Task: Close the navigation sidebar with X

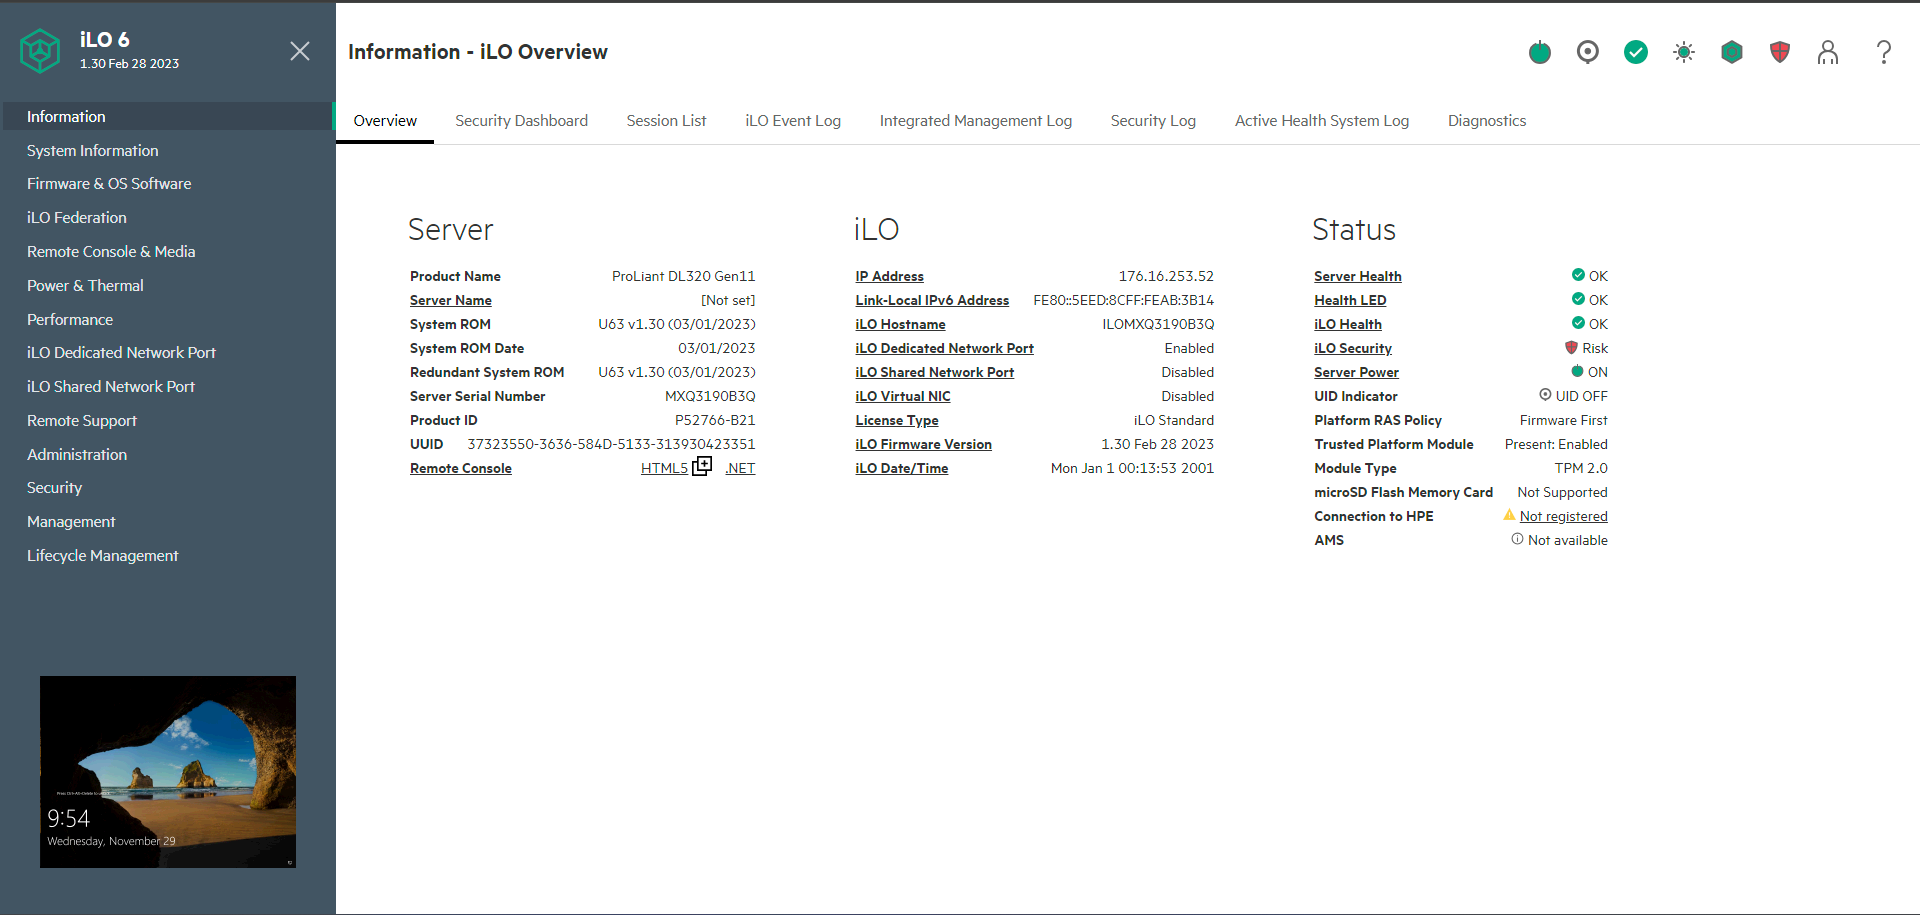Action: click(300, 51)
